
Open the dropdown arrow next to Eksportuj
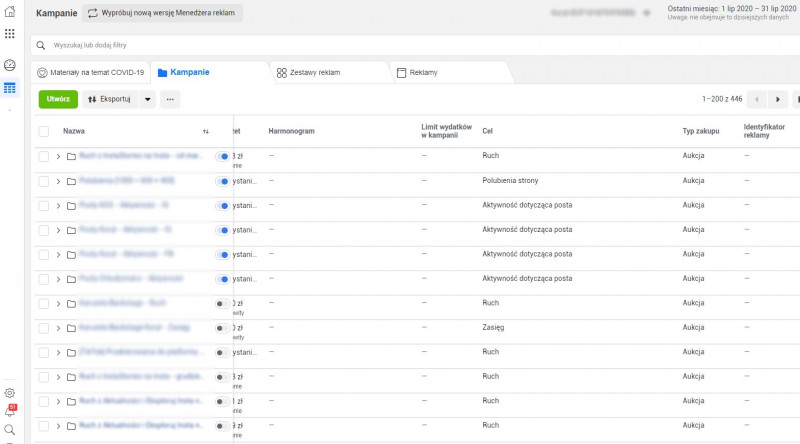tap(147, 99)
